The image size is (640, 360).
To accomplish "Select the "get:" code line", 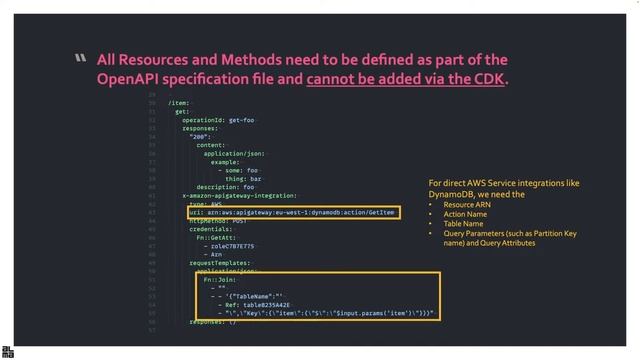I will pos(182,111).
